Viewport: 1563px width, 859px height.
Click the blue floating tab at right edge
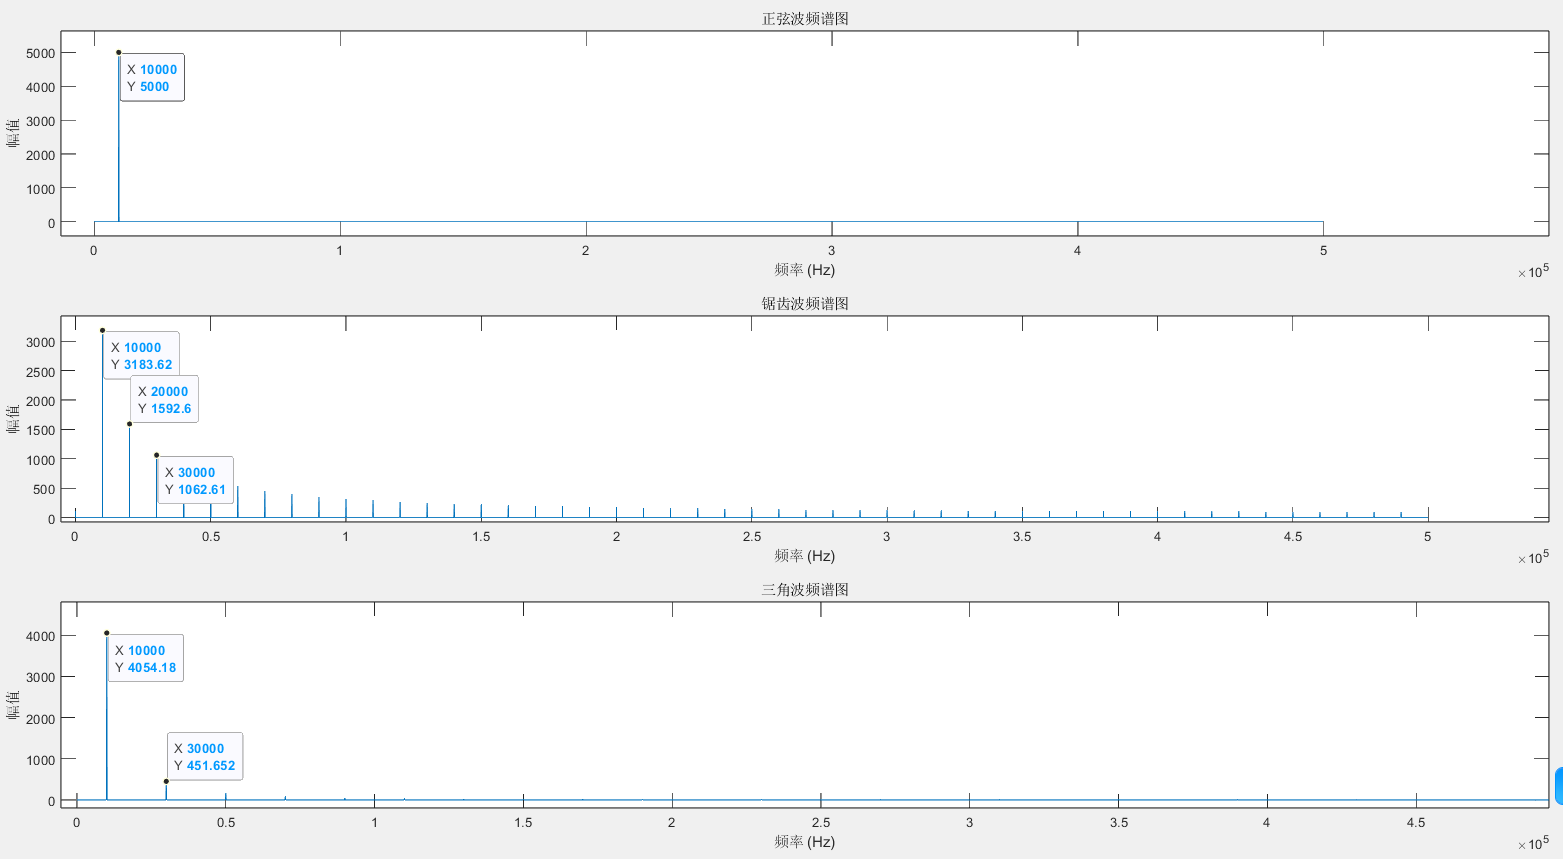(x=1558, y=786)
